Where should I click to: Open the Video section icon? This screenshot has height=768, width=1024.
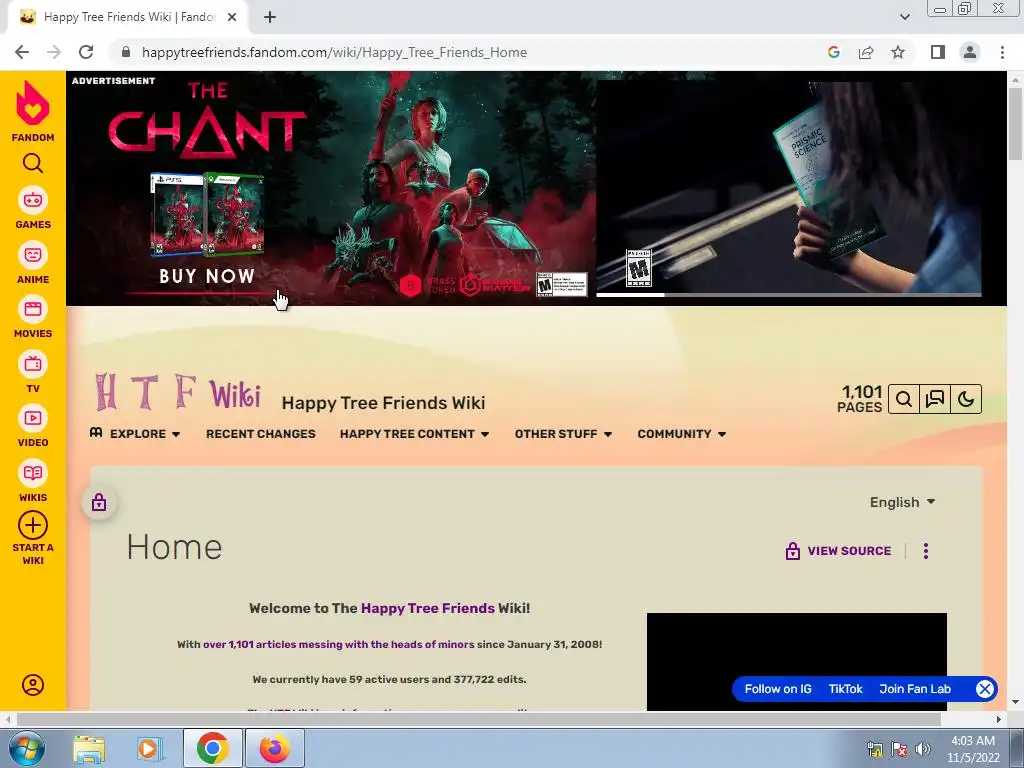point(33,419)
